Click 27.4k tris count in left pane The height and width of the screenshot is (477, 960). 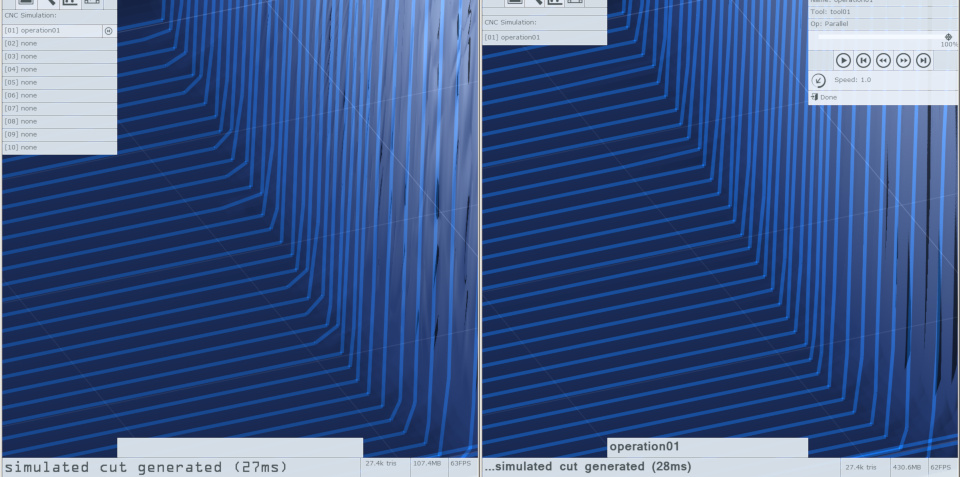(381, 464)
